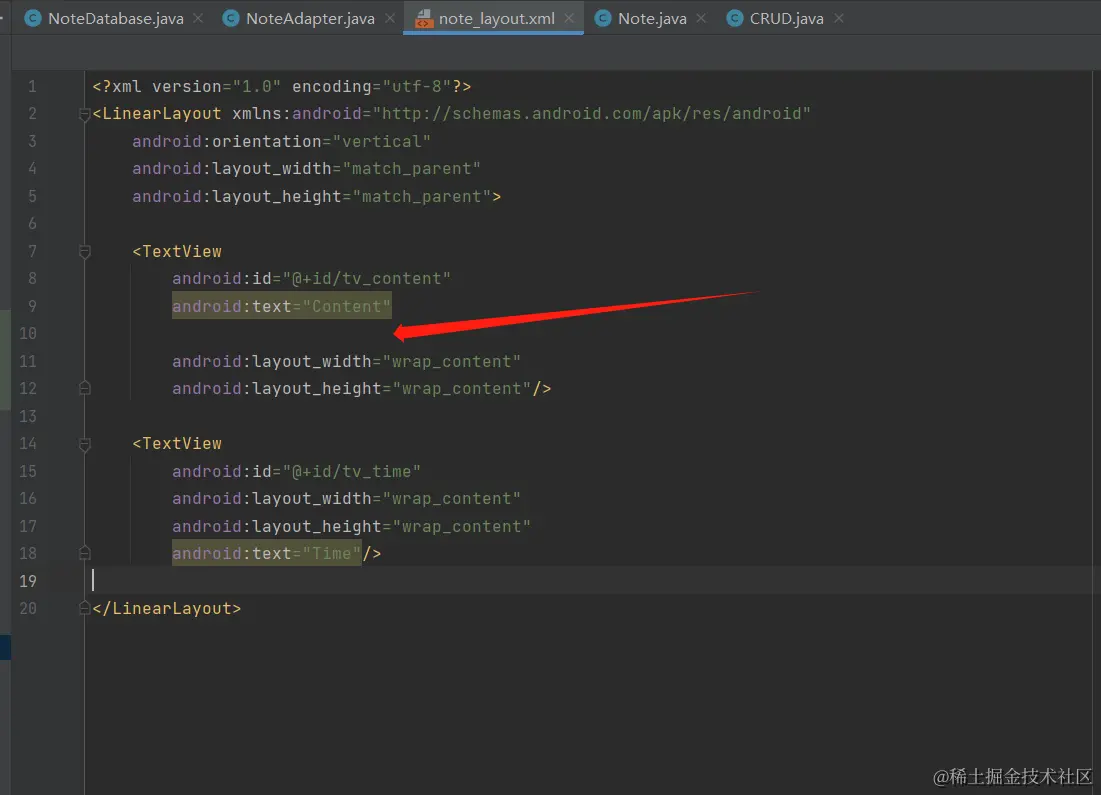Viewport: 1101px width, 795px height.
Task: Switch to the NoteAdapter.java tab
Action: [310, 18]
